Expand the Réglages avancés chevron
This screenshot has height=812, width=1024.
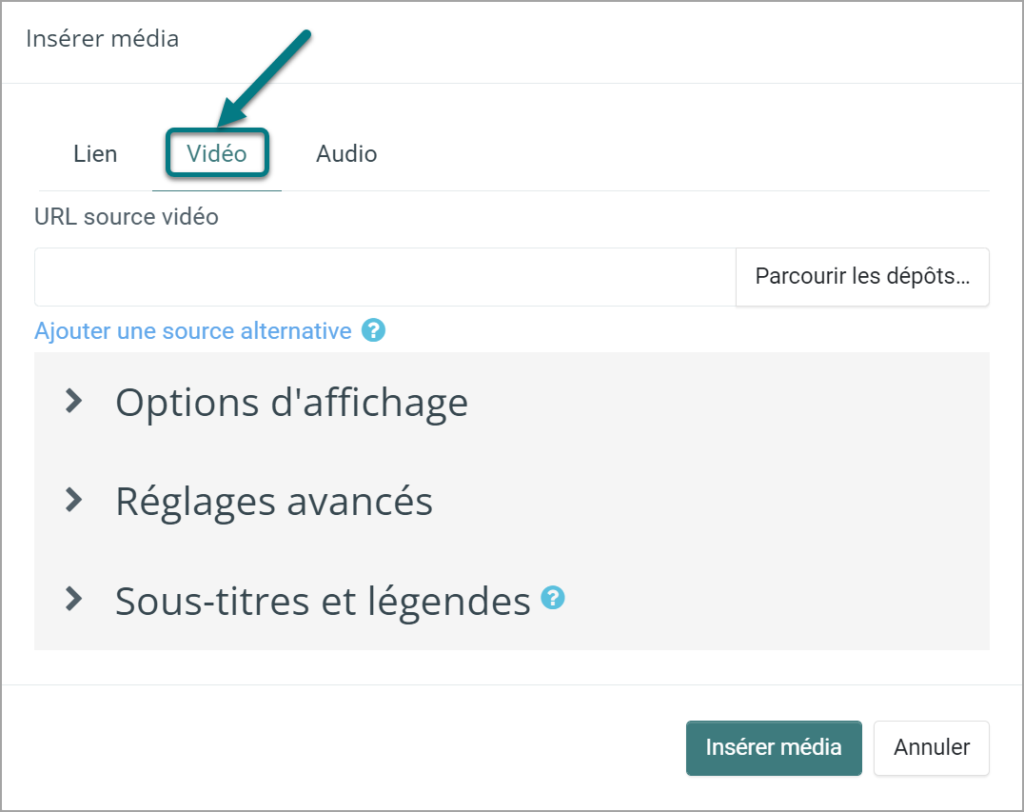click(x=74, y=500)
